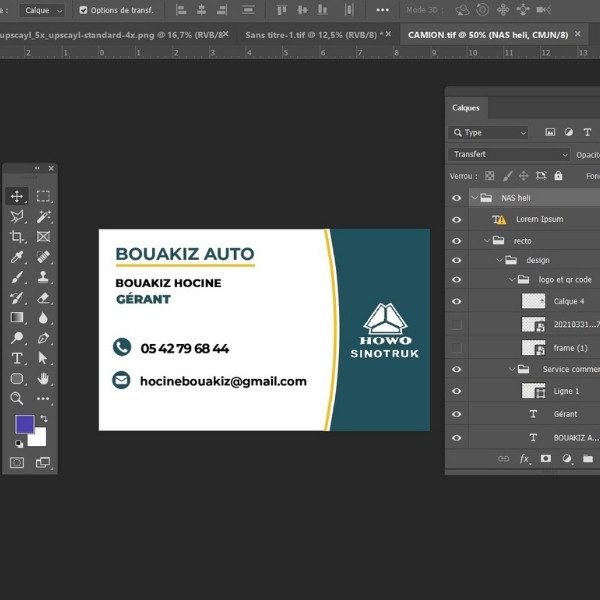Switch to the Sans titre-1.tif document tab
600x600 pixels.
pos(310,34)
